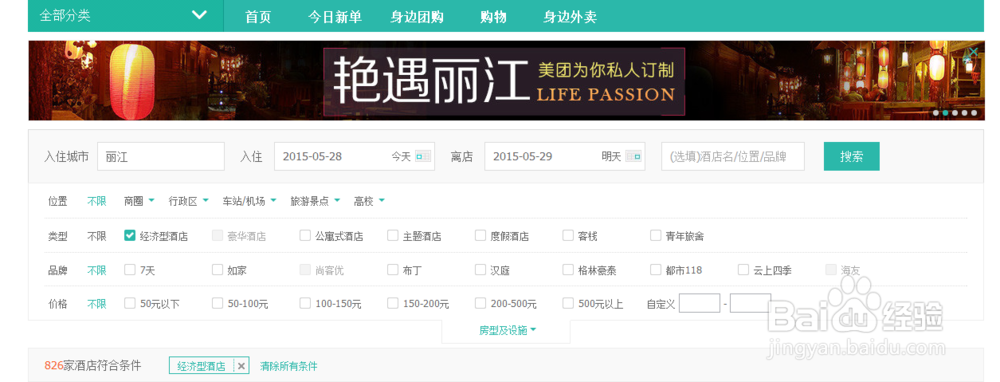Expand the 全部分类 category dropdown
1000x382 pixels.
pos(126,15)
